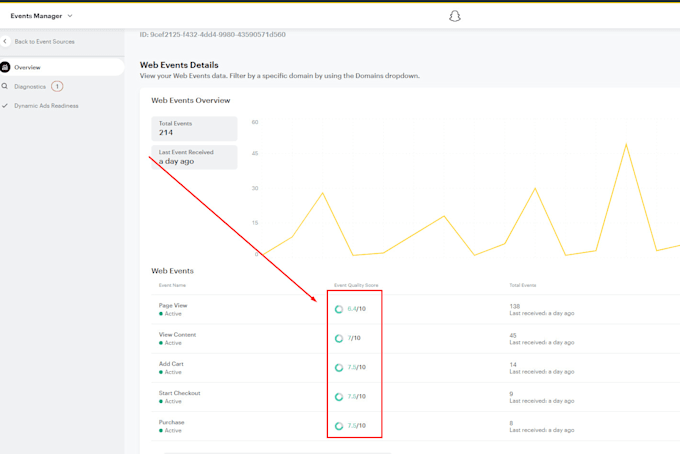Select the Overview sidebar item
This screenshot has width=680, height=454.
click(x=62, y=67)
